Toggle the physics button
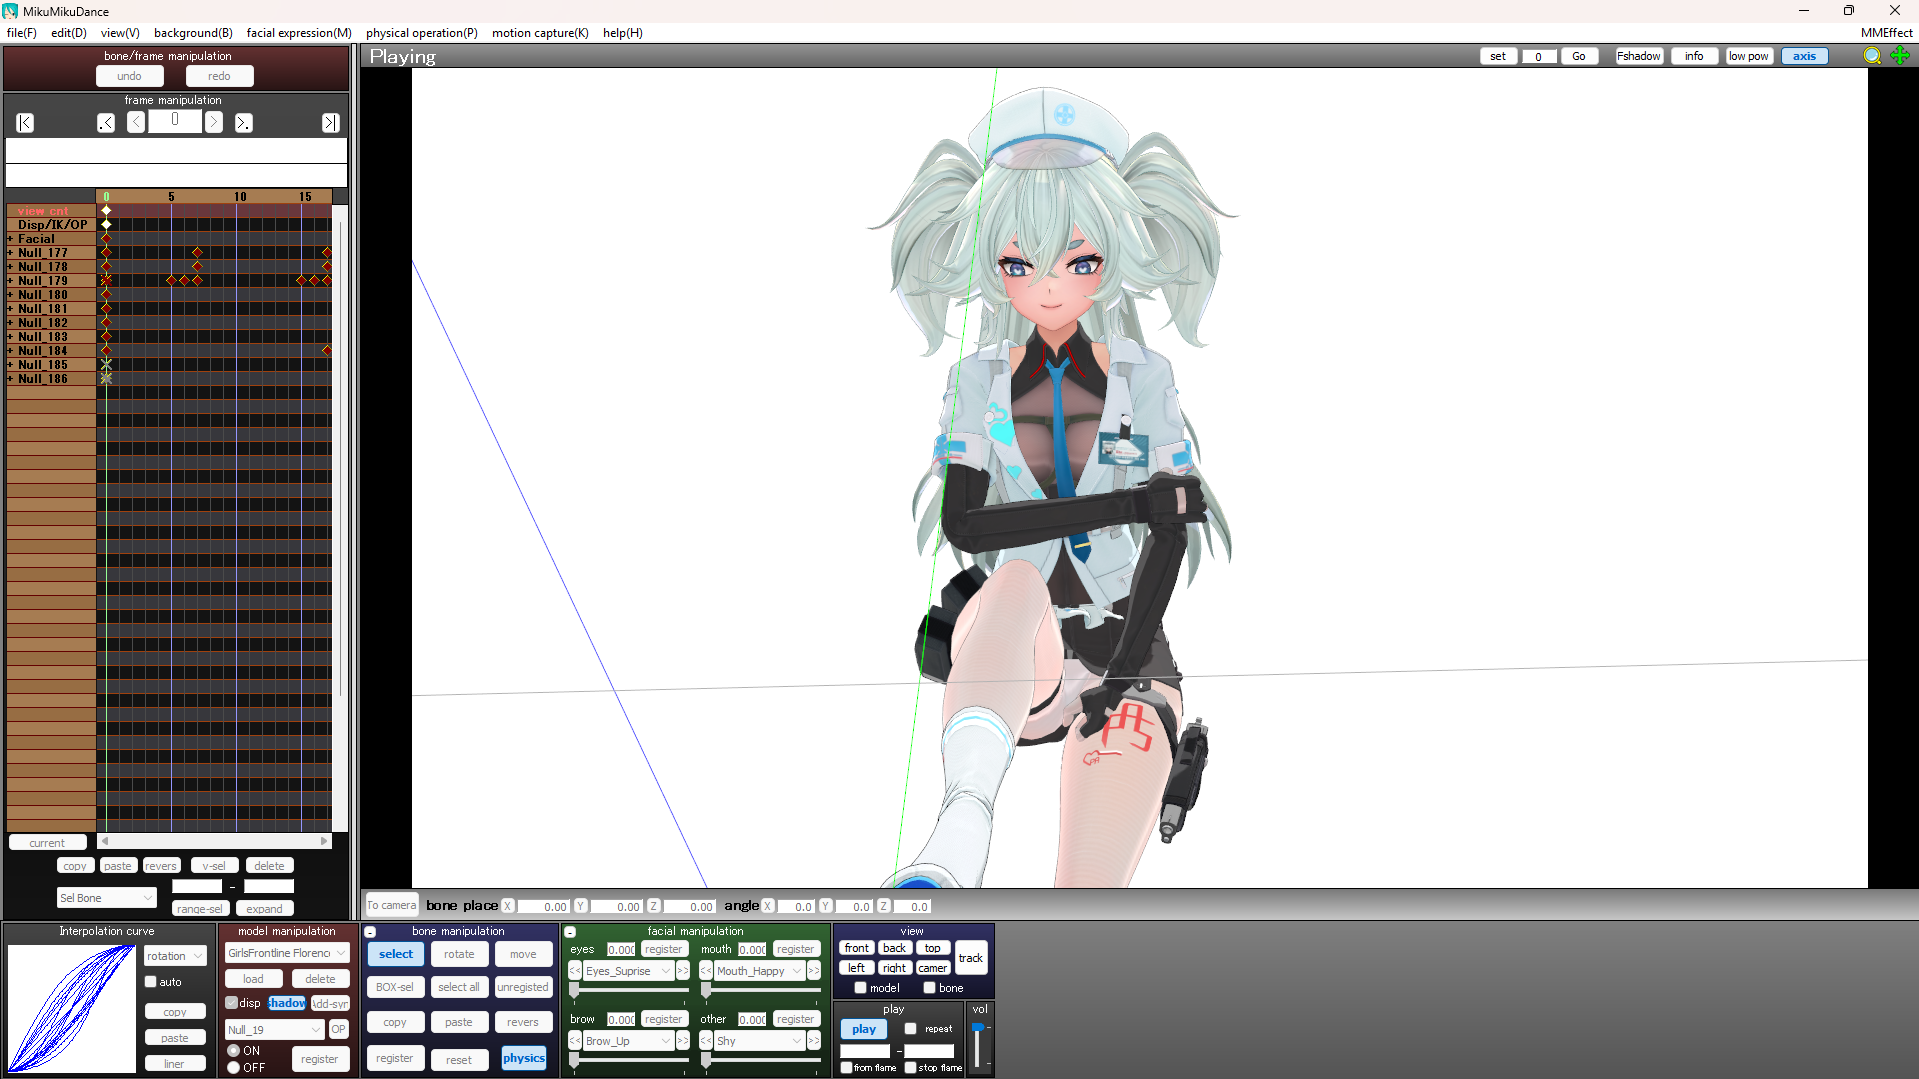Viewport: 1919px width, 1079px height. (524, 1058)
